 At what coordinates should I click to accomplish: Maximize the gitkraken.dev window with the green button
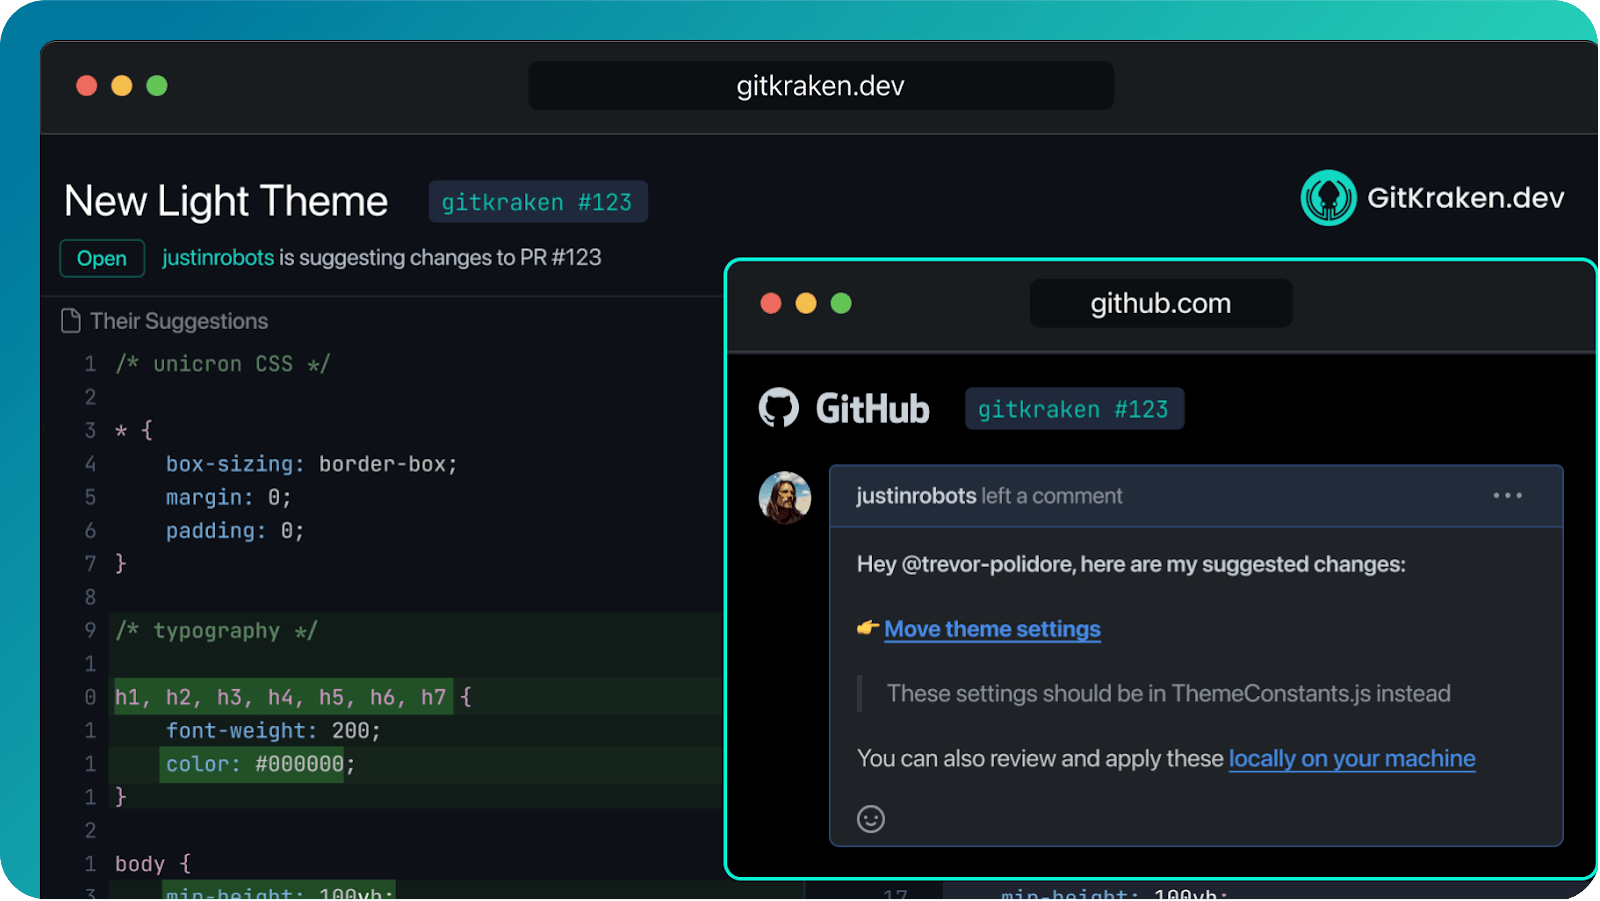click(x=157, y=86)
